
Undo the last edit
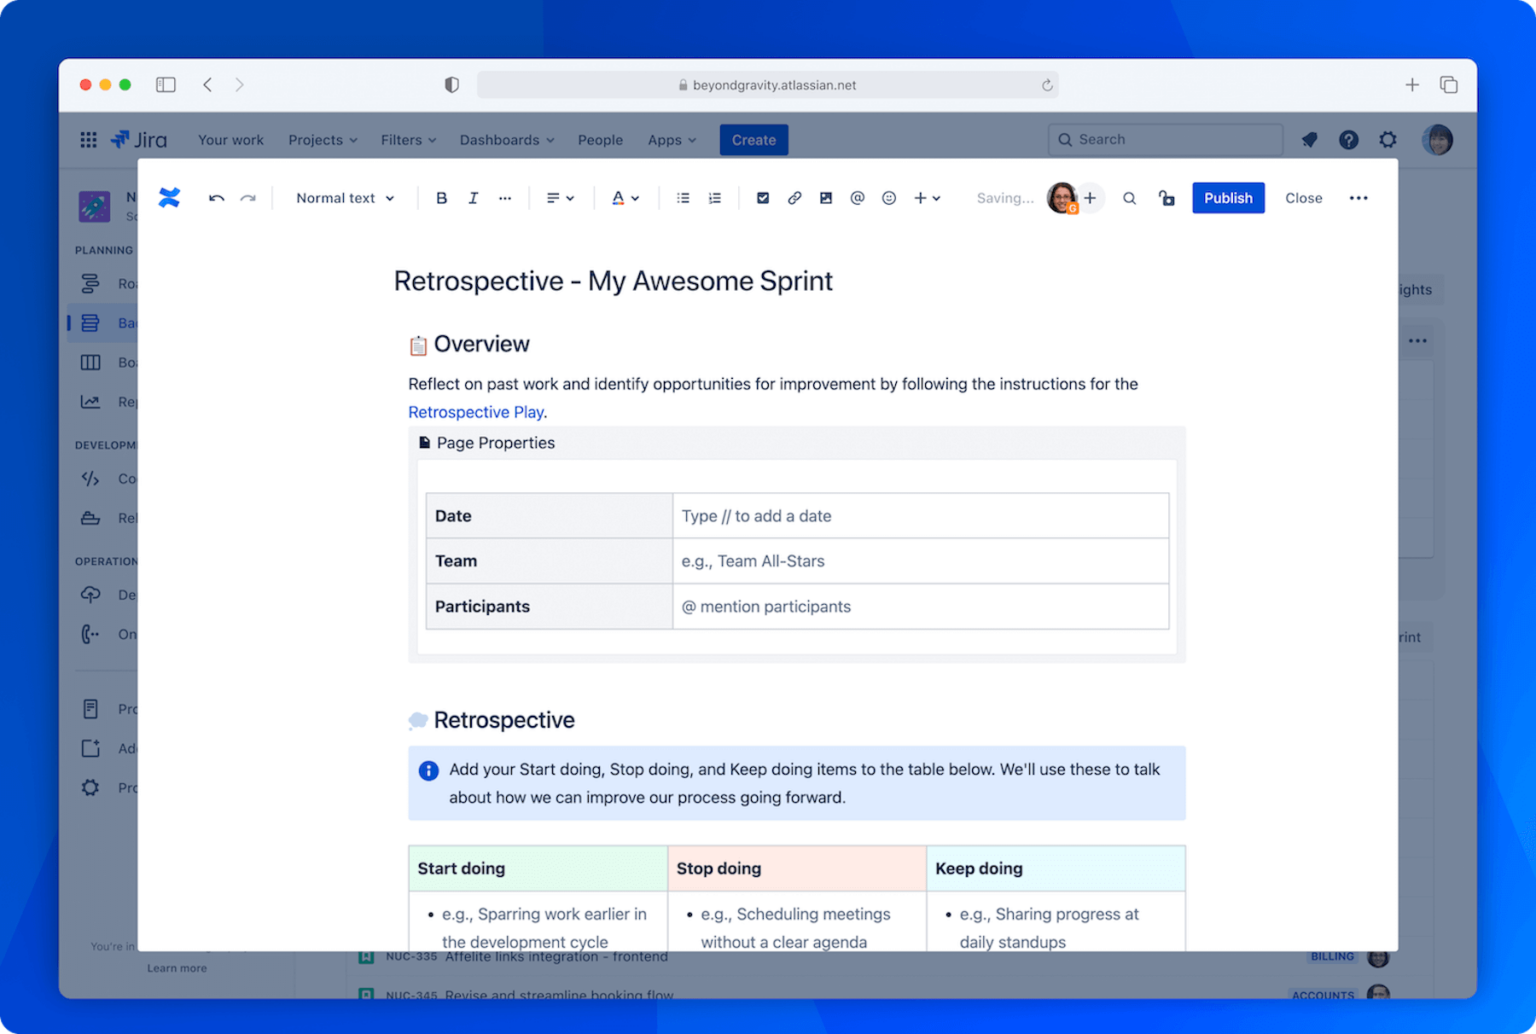point(216,197)
